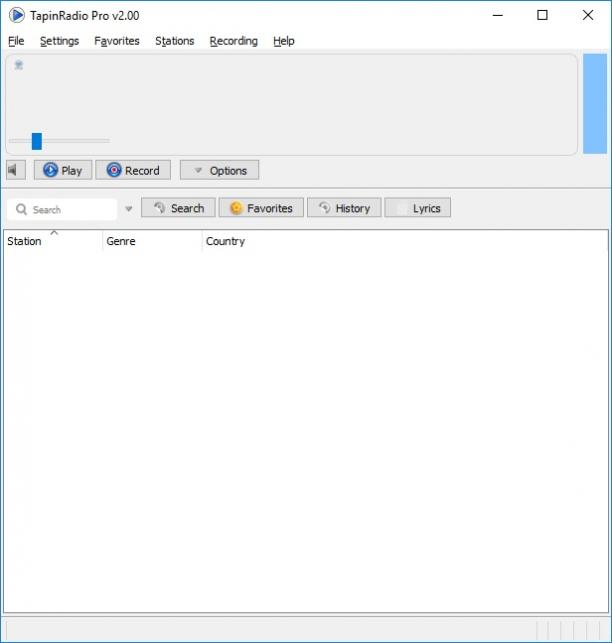Show the History tab
The width and height of the screenshot is (612, 643).
344,207
